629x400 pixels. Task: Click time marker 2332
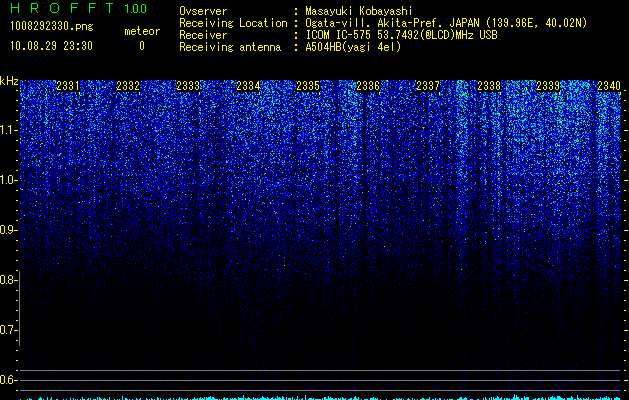coord(128,85)
